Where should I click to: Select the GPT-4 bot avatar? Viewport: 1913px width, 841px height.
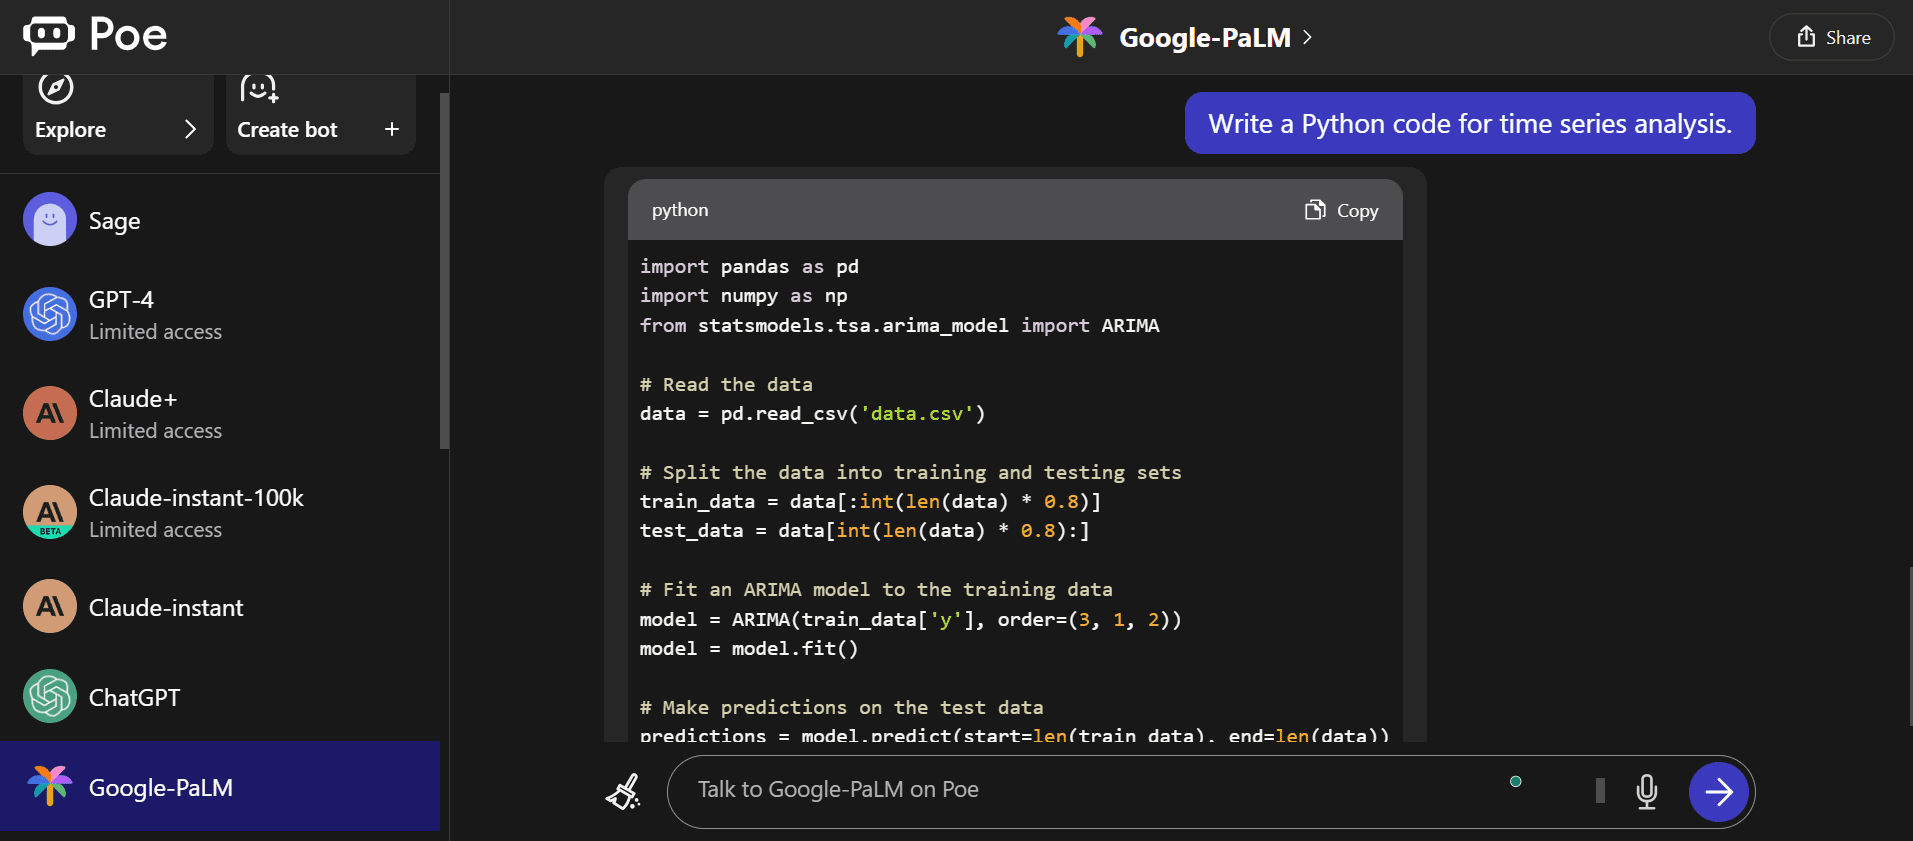(x=50, y=314)
